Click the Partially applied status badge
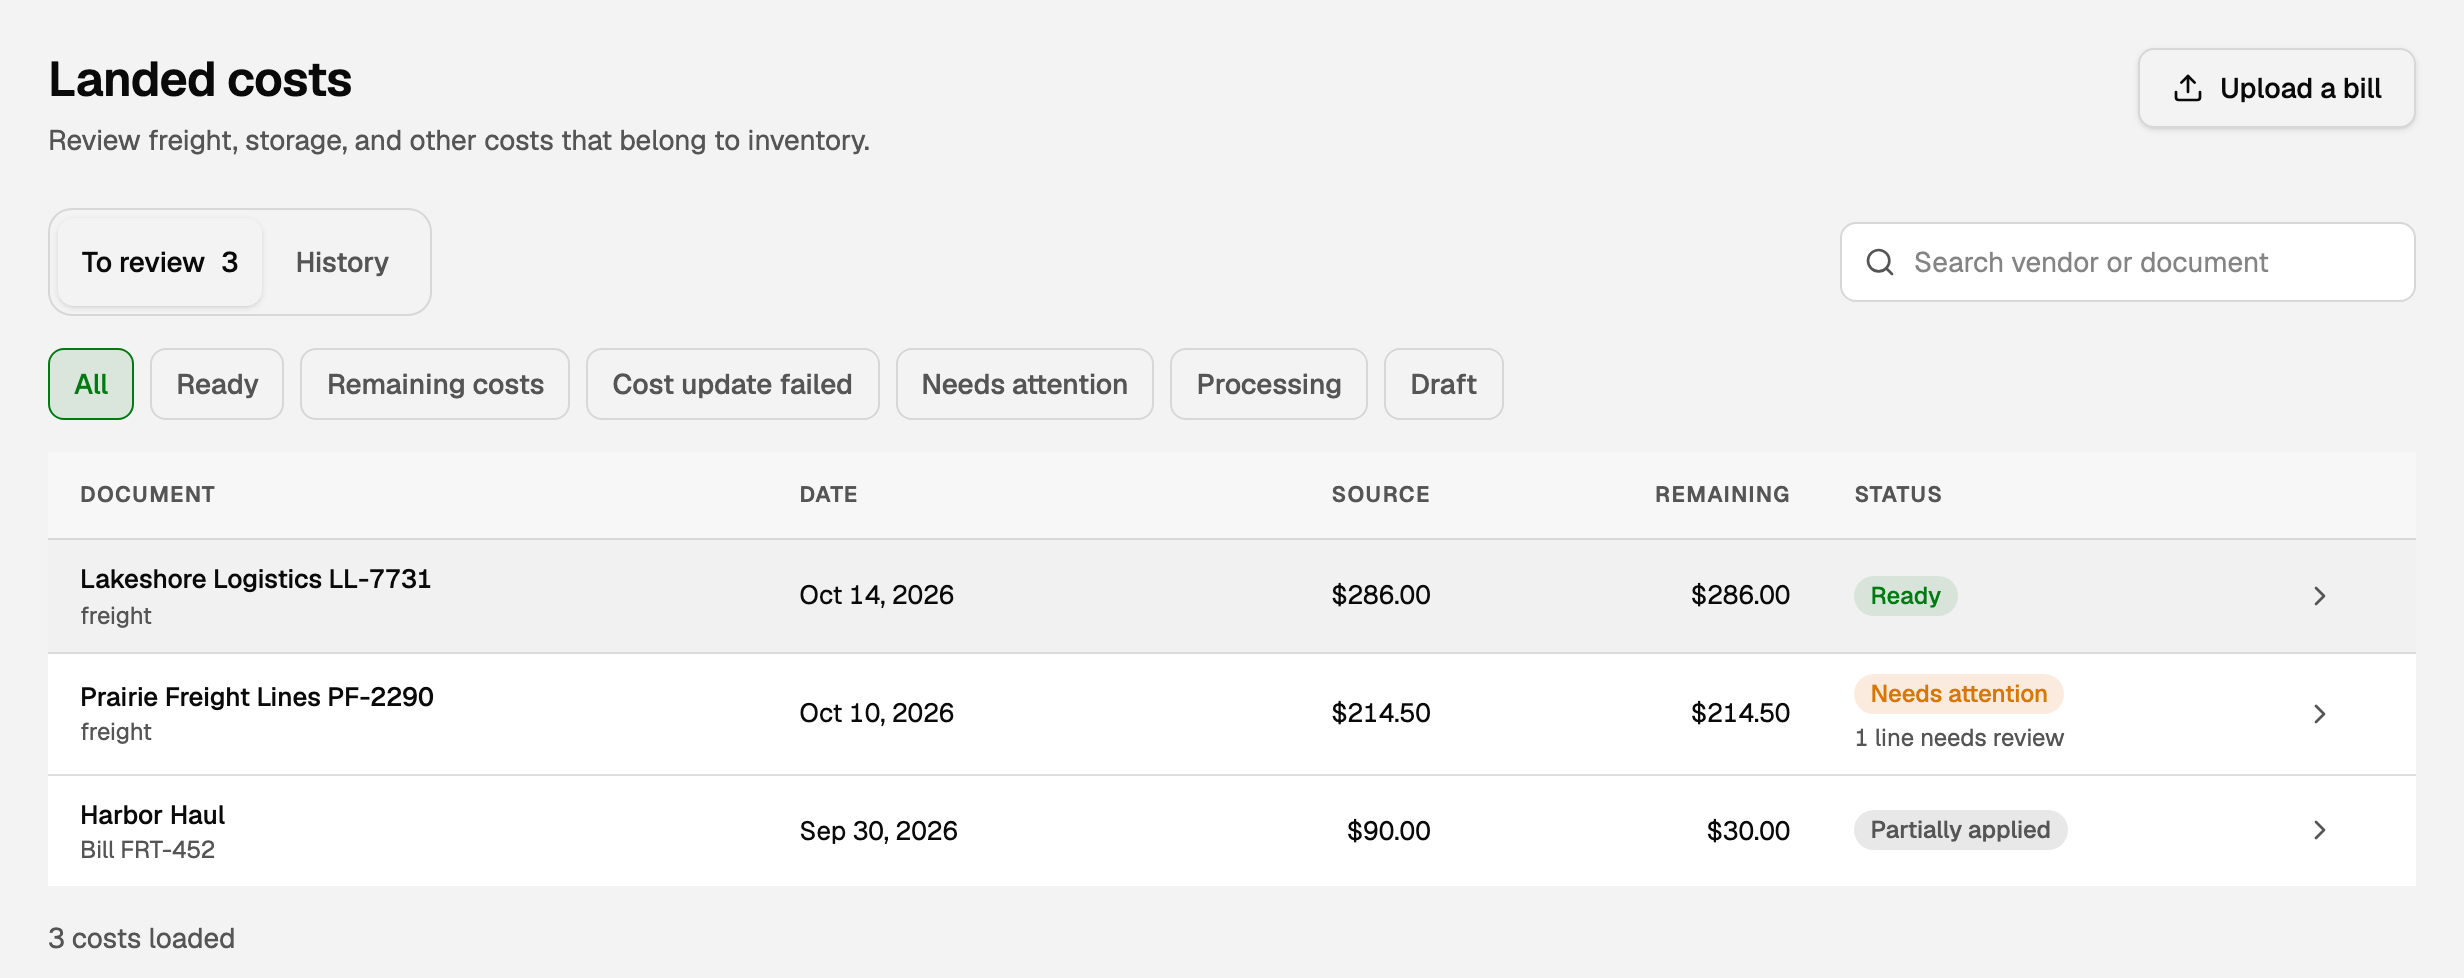2464x978 pixels. point(1960,830)
